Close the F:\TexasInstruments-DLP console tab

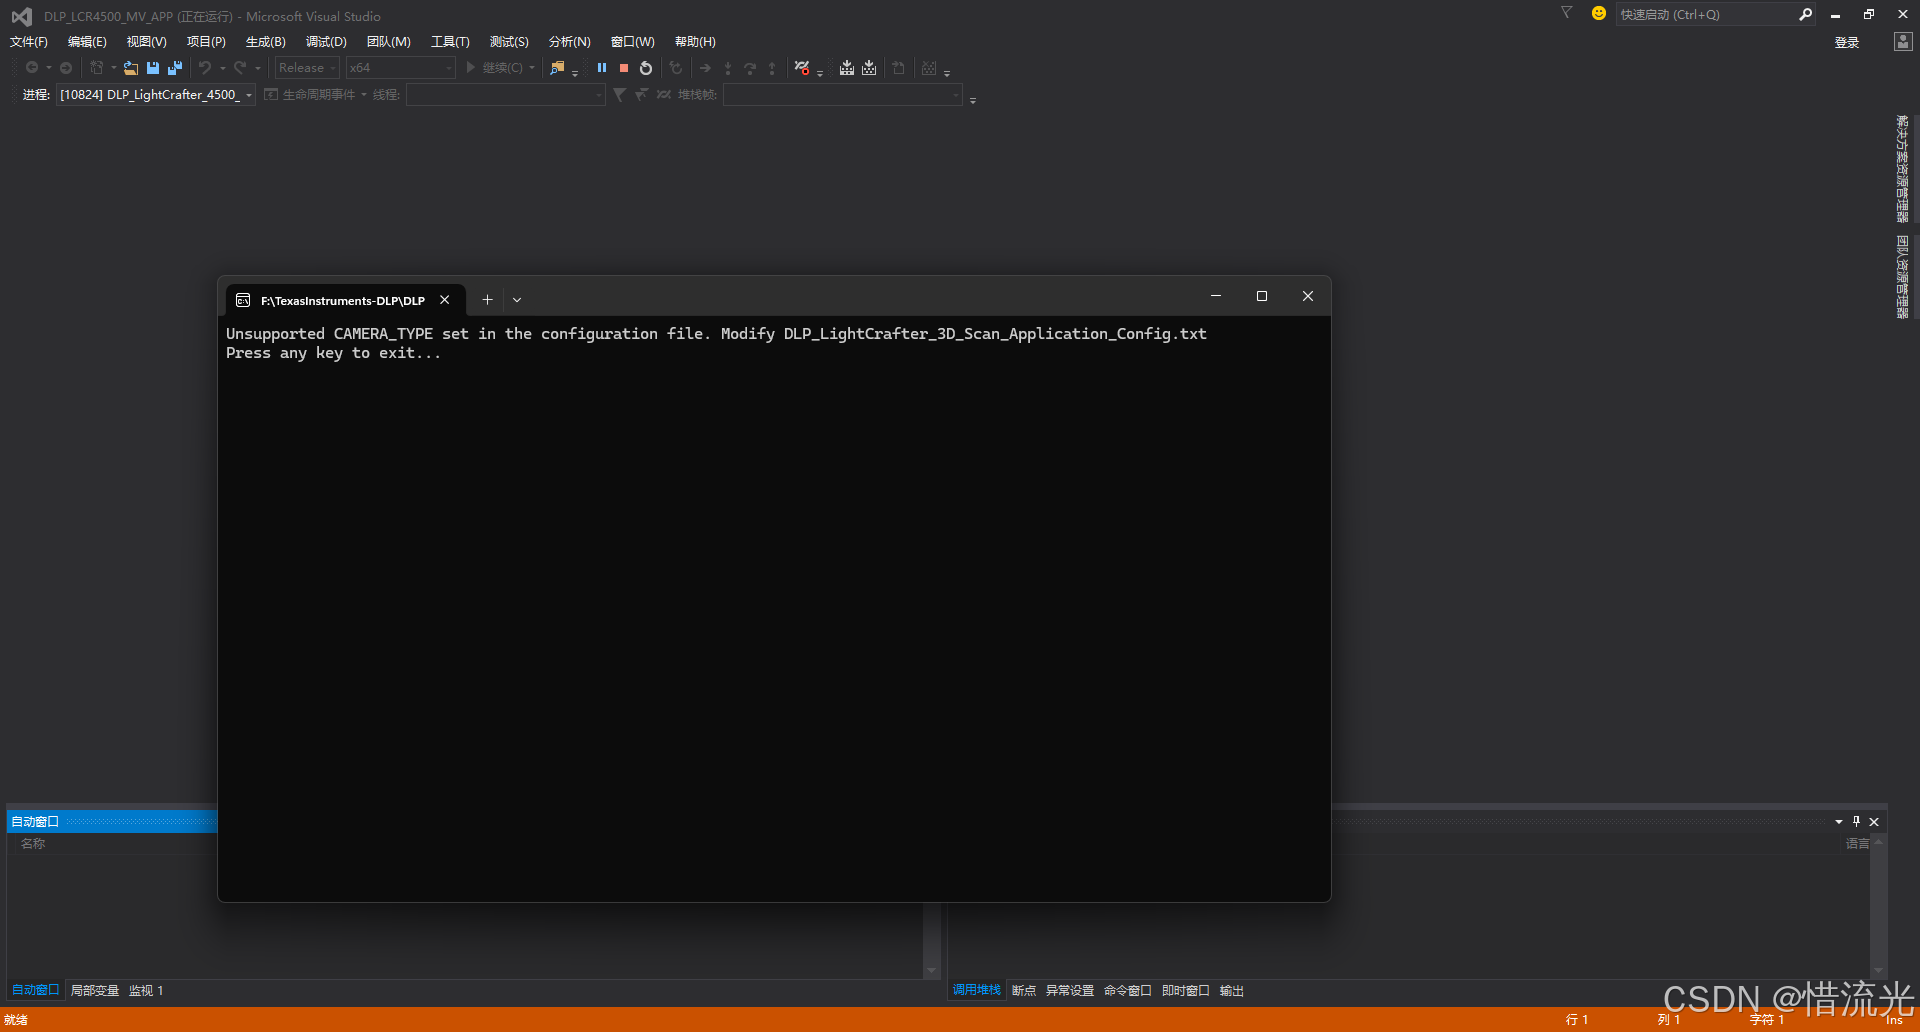[x=445, y=300]
